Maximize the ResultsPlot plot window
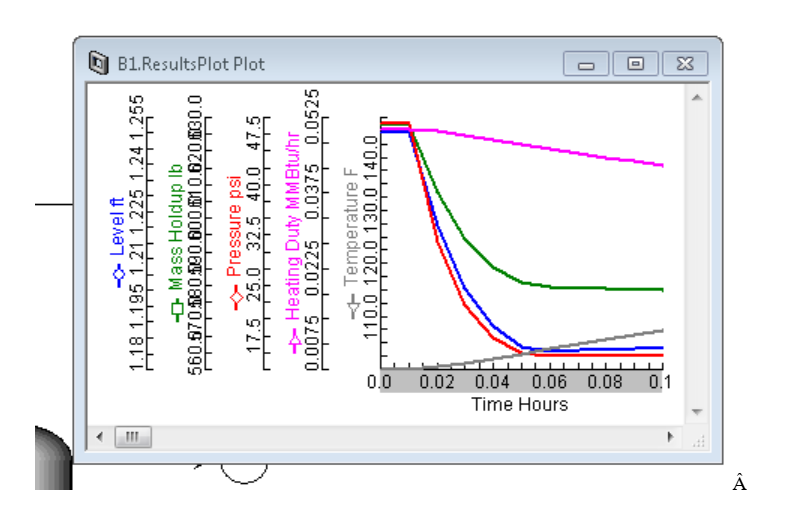The height and width of the screenshot is (515, 802). [x=635, y=64]
